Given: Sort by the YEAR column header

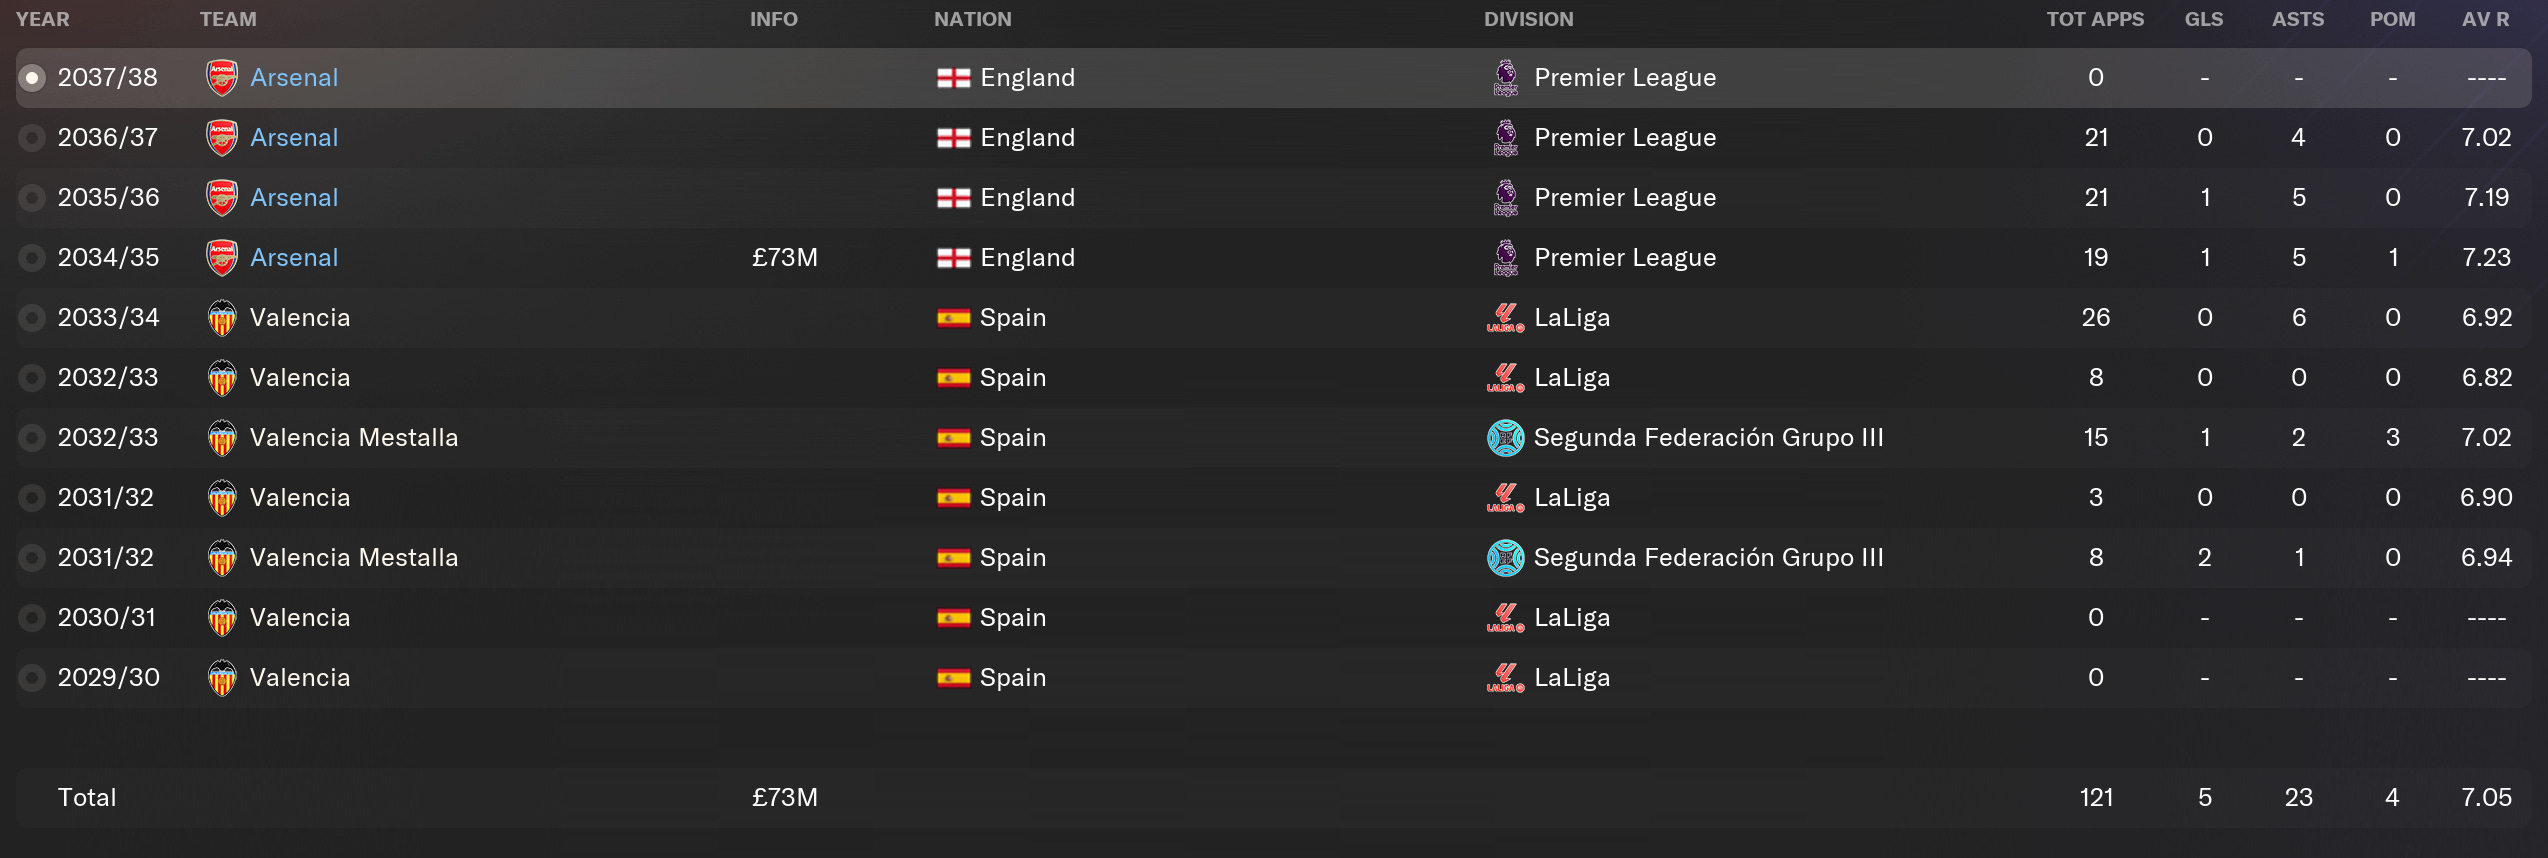Looking at the screenshot, I should click(43, 19).
